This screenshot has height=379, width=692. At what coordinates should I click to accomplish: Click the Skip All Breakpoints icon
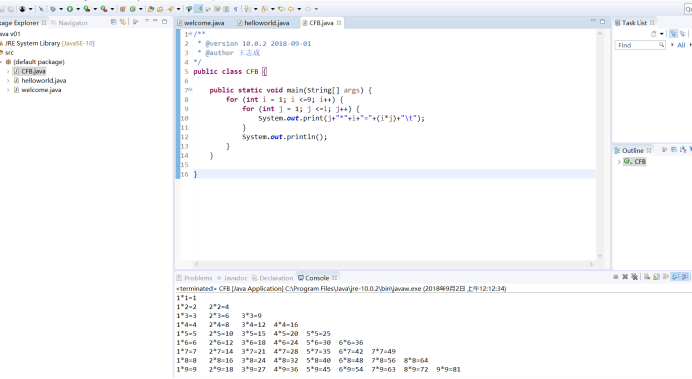(x=41, y=9)
